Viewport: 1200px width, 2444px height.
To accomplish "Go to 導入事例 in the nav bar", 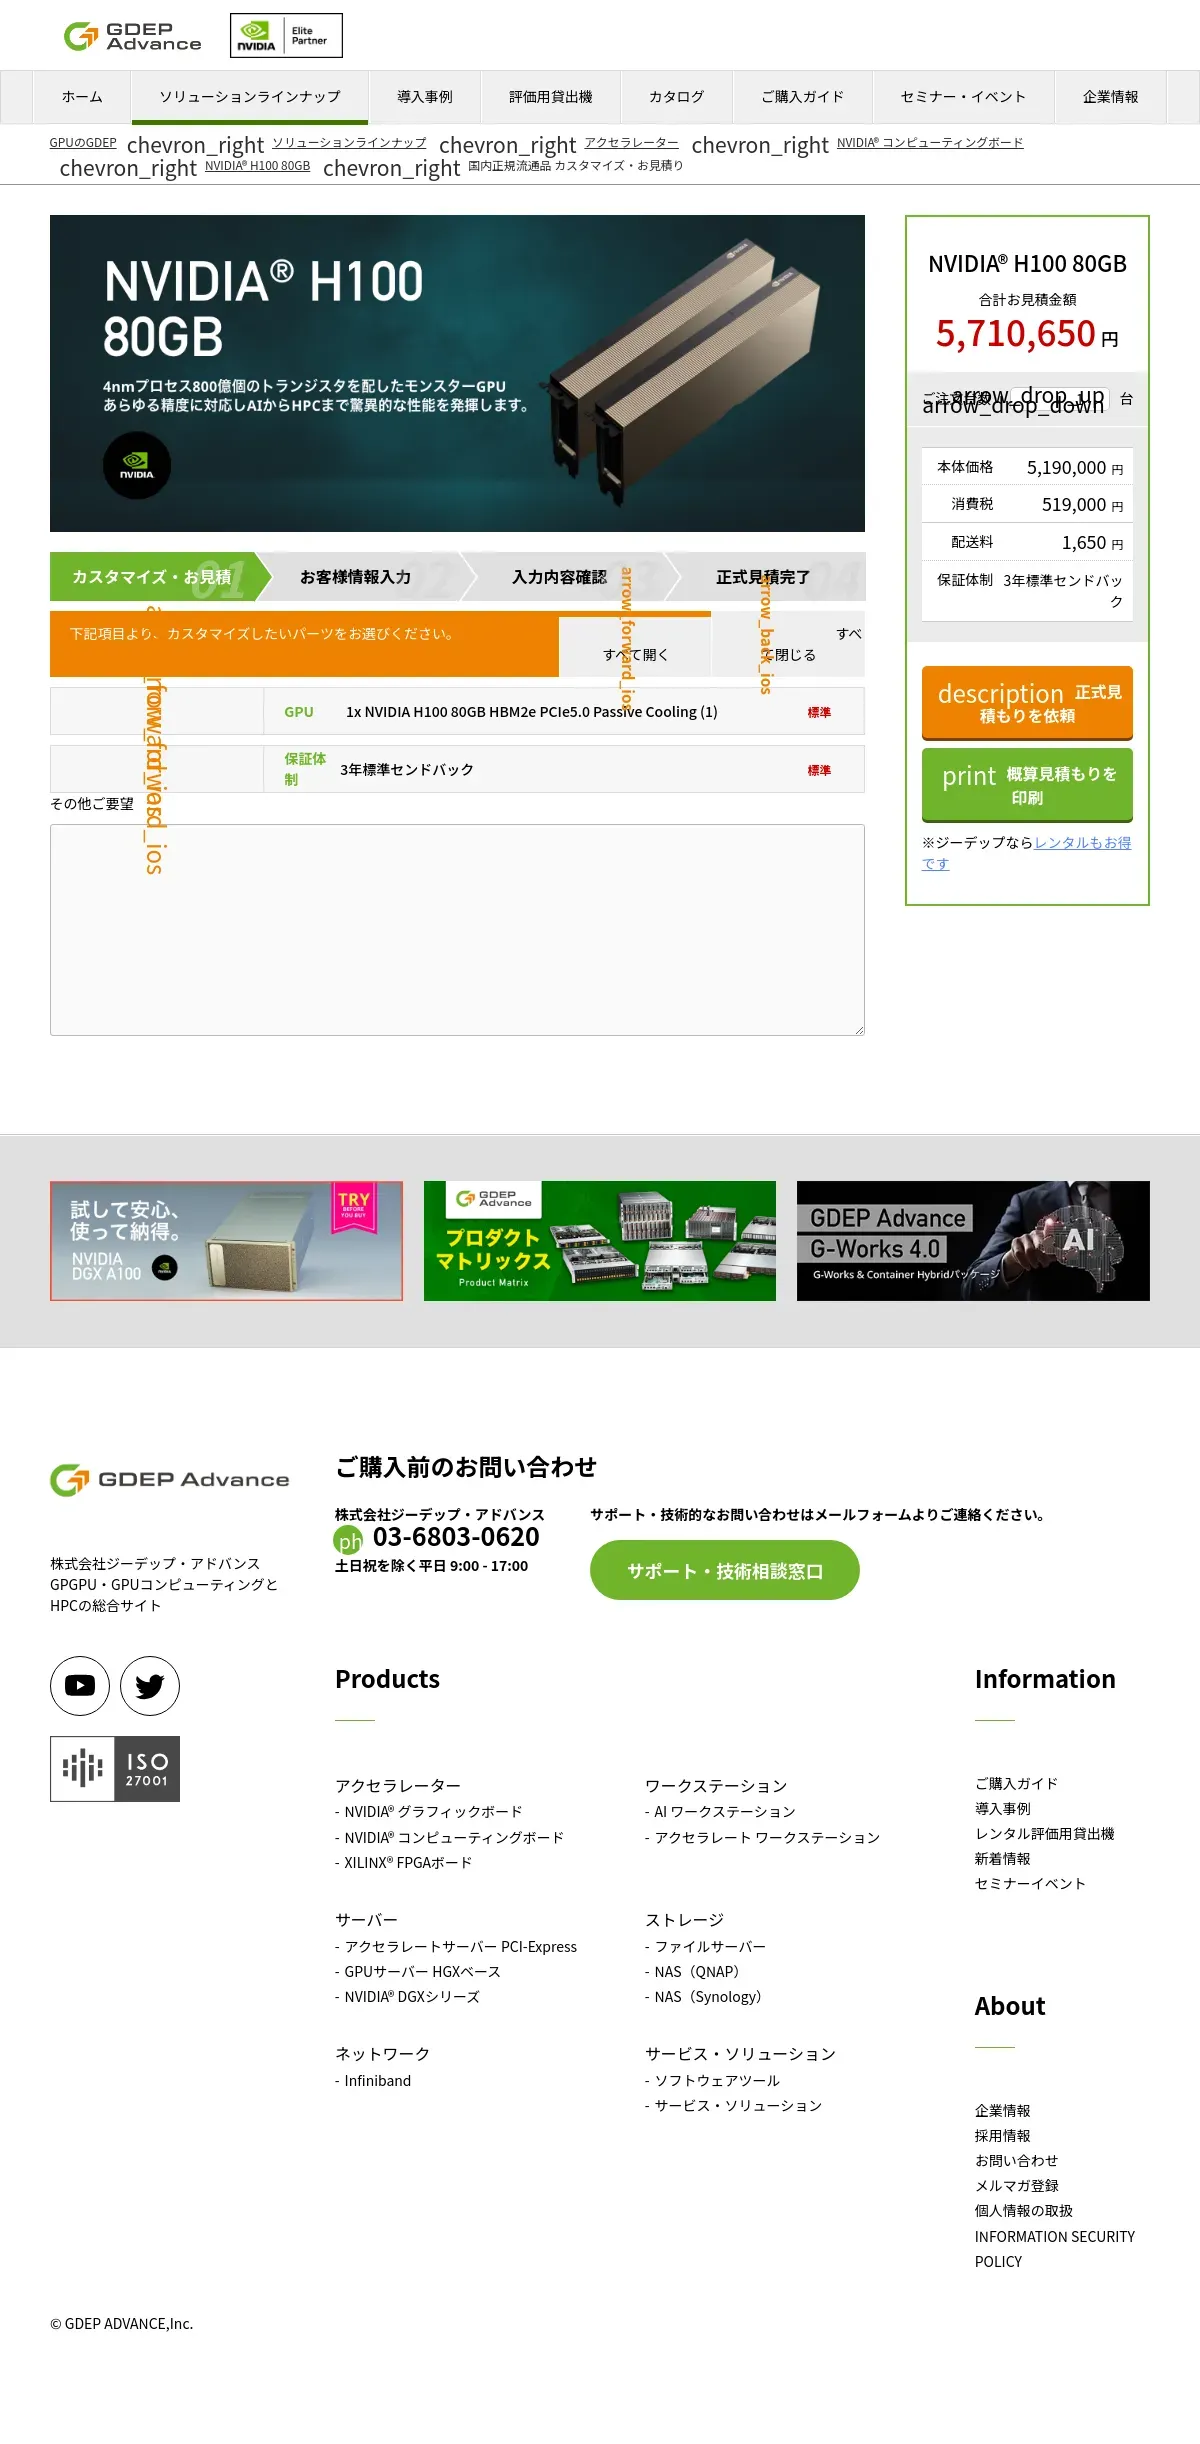I will (425, 97).
